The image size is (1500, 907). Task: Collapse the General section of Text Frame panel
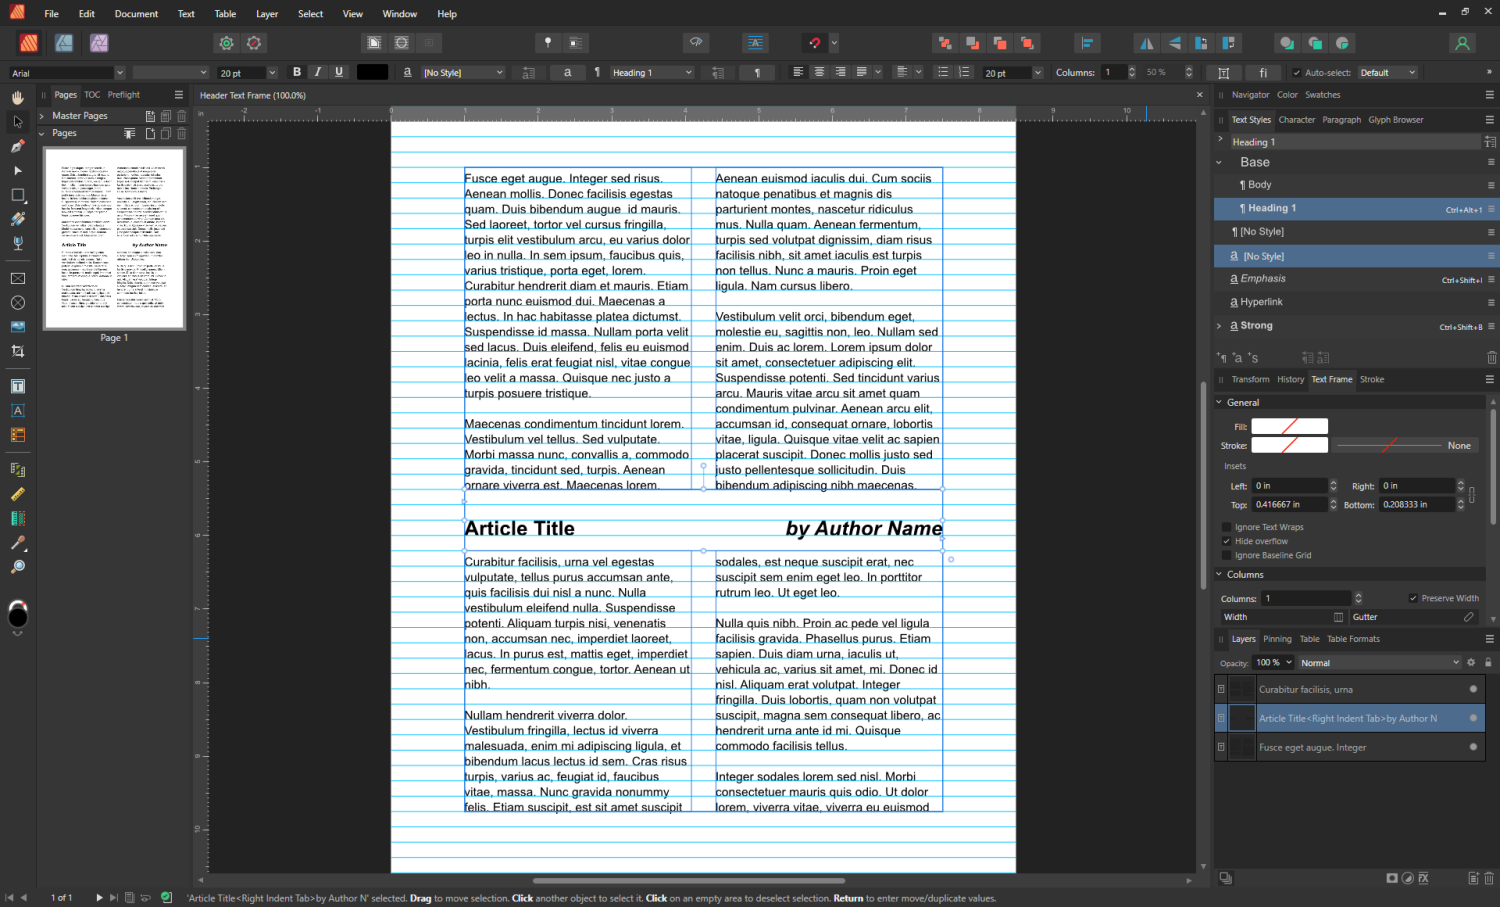click(x=1219, y=402)
